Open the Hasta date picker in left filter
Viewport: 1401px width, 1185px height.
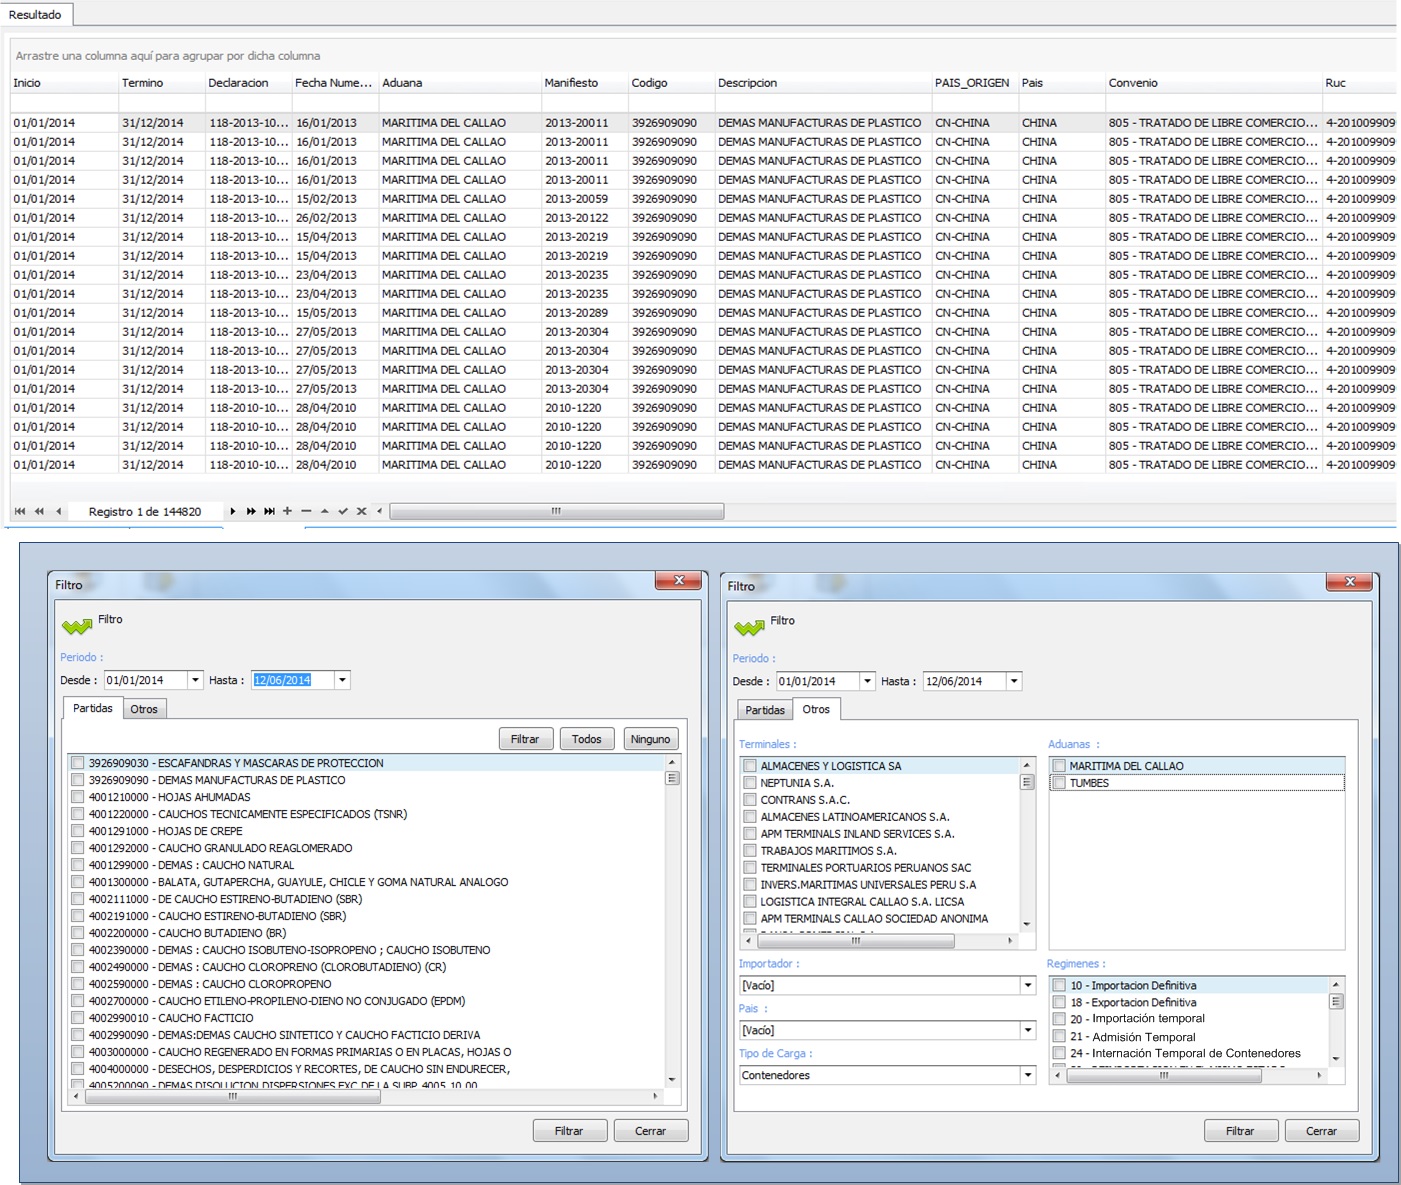click(x=342, y=680)
